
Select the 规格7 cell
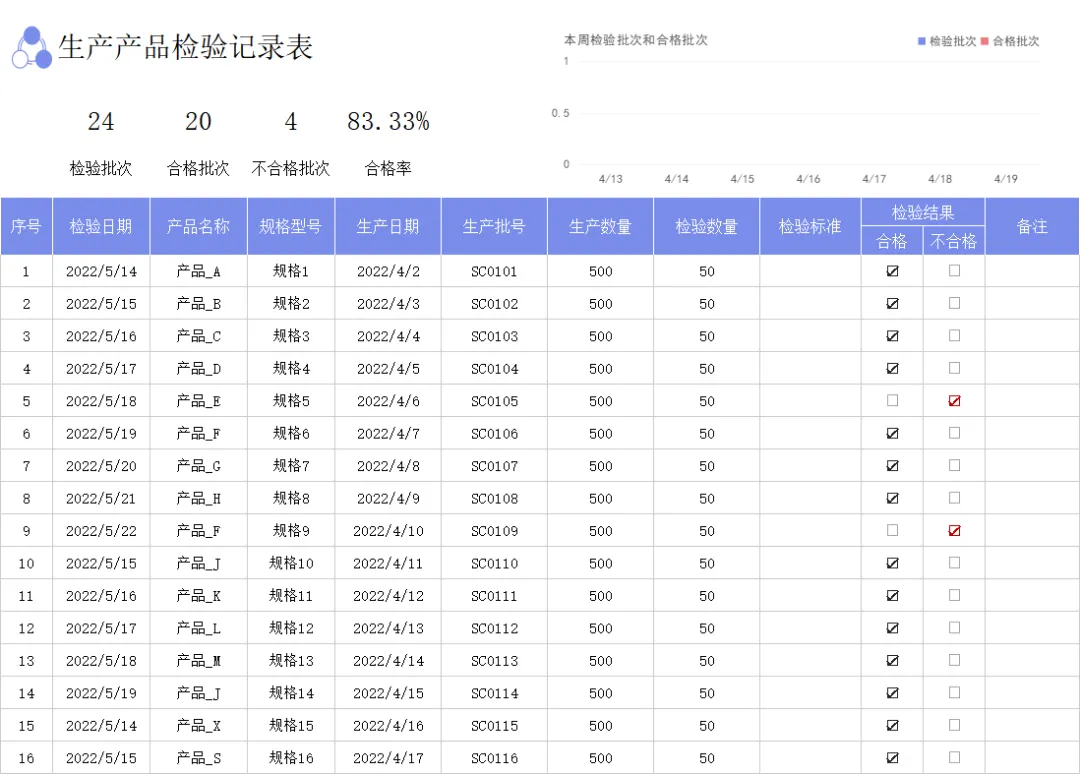[291, 466]
